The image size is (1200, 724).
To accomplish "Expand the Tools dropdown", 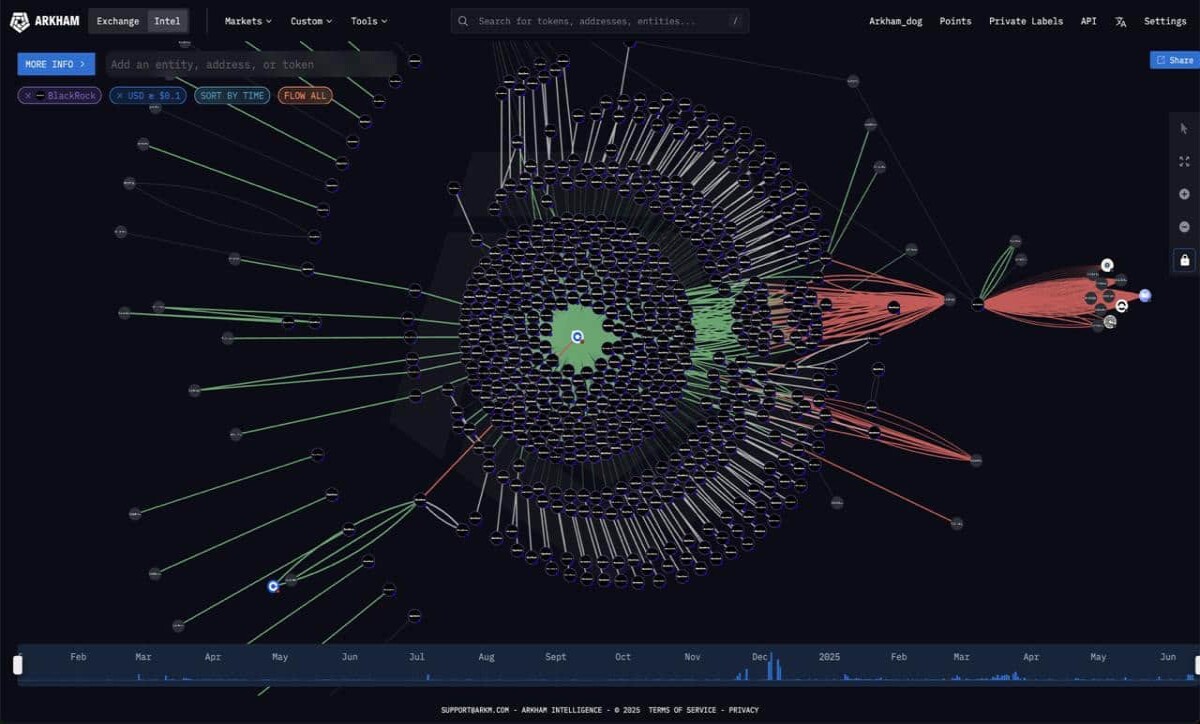I will pyautogui.click(x=369, y=21).
